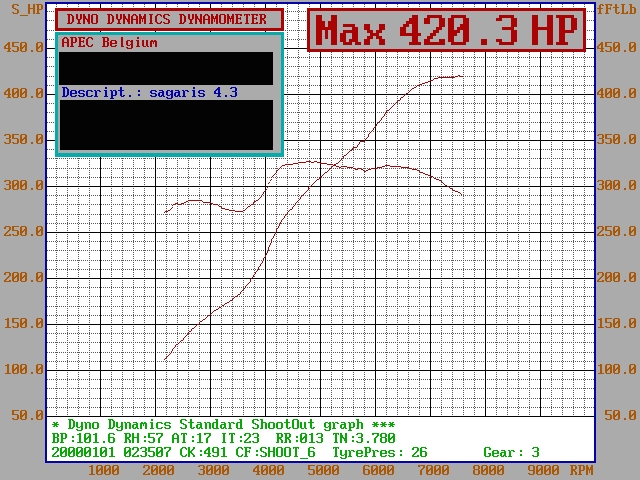Click the end of the torque curve
Viewport: 640px width, 480px height.
coord(462,195)
